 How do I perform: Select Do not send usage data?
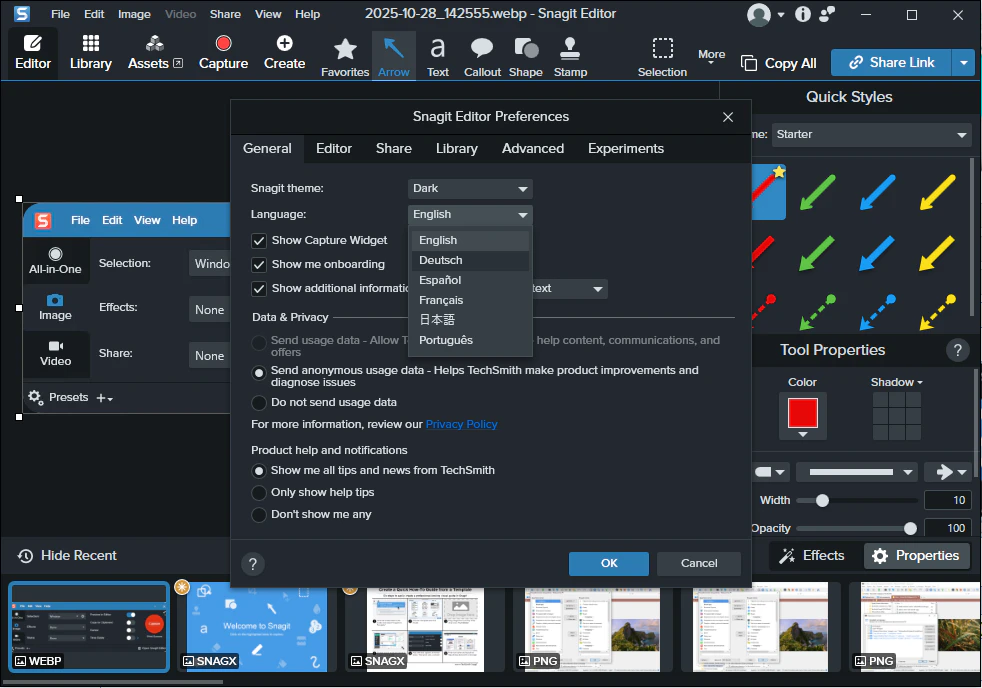click(x=259, y=403)
